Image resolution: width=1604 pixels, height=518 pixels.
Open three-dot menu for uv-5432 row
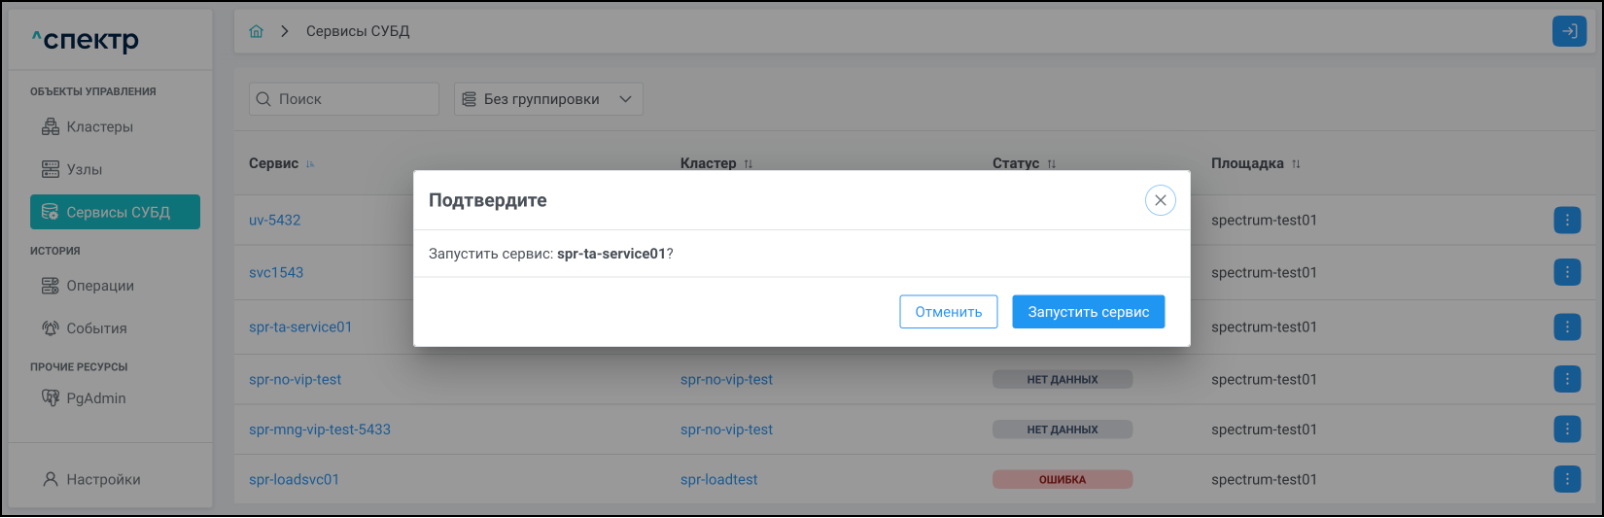(x=1567, y=220)
